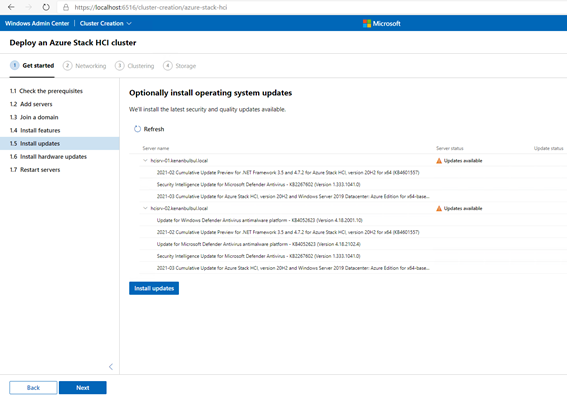Open the Cluster Creation dropdown
The width and height of the screenshot is (567, 397).
pyautogui.click(x=105, y=24)
